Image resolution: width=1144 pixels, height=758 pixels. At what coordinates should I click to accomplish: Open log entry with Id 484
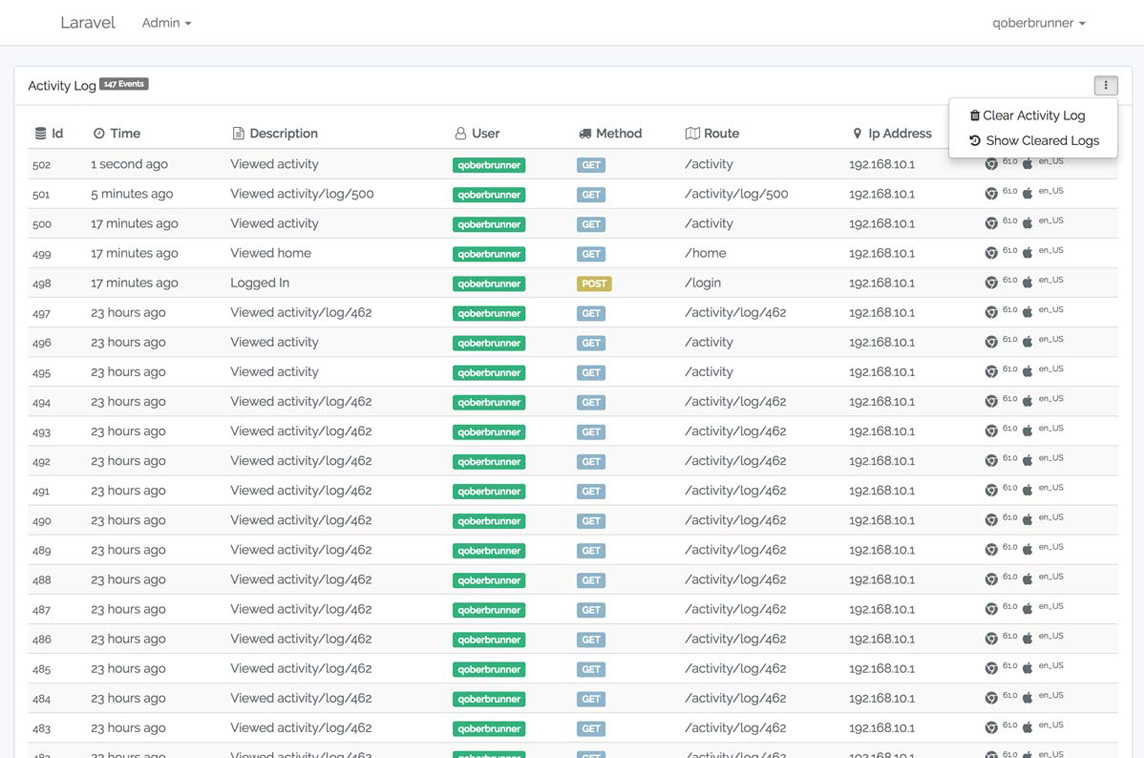point(42,699)
